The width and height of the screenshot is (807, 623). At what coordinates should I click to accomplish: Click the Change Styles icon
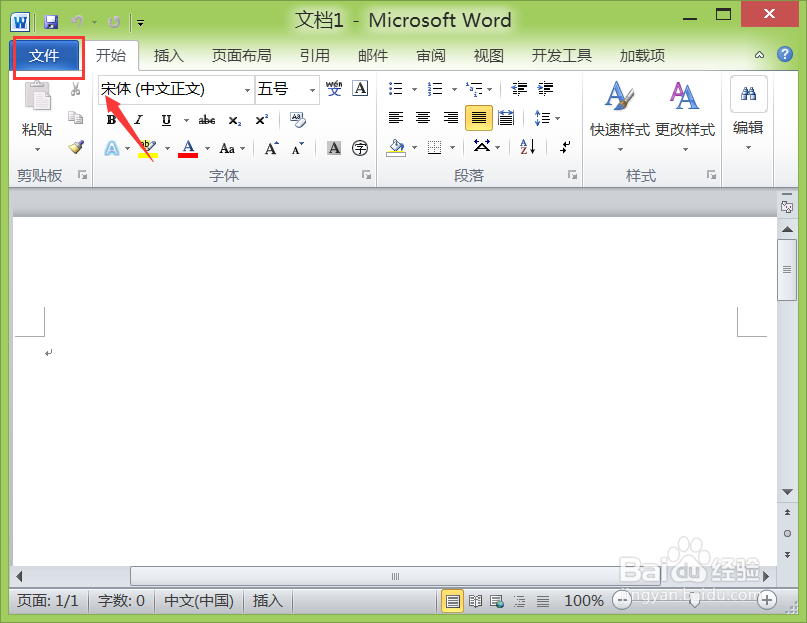685,96
